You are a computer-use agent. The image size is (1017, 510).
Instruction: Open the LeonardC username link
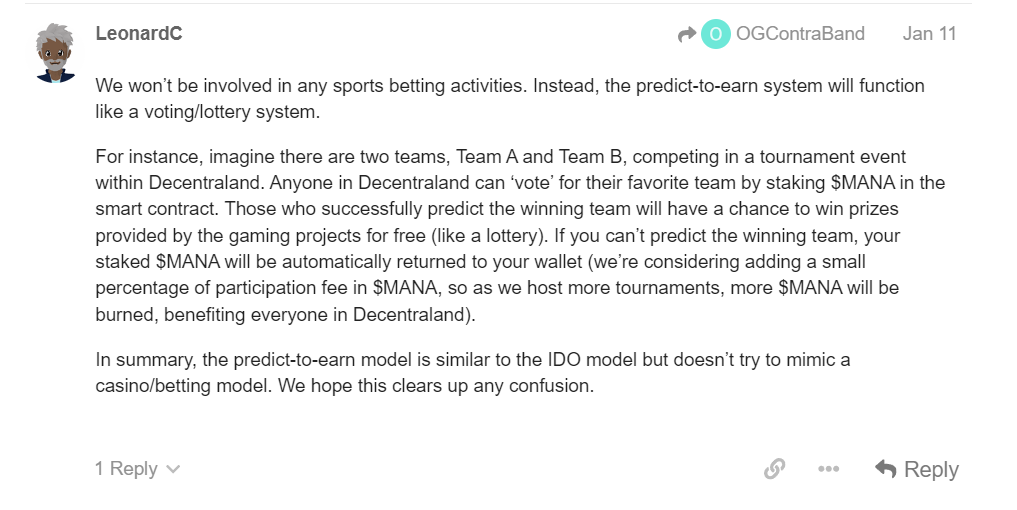pos(138,34)
